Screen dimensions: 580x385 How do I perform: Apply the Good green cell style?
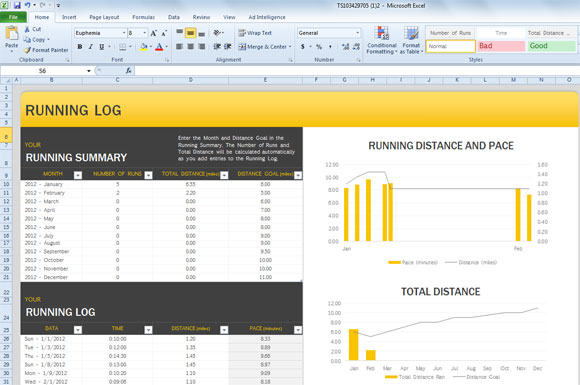click(551, 46)
